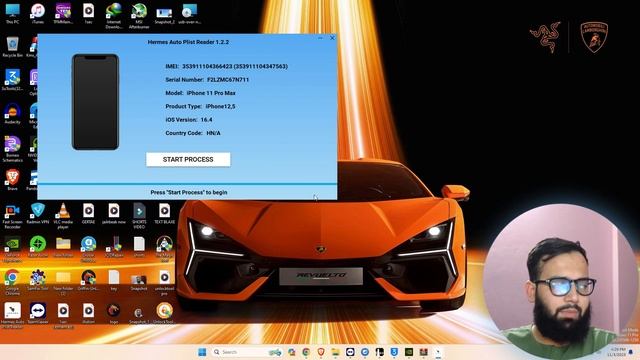Open the Recycle Bin
Image resolution: width=640 pixels, height=360 pixels.
[13, 47]
